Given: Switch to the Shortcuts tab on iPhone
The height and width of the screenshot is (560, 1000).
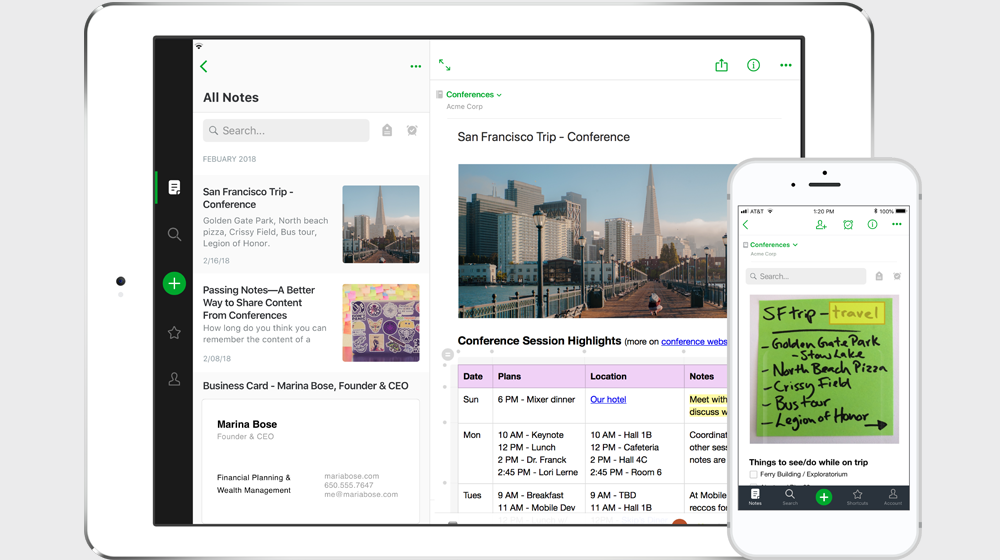Looking at the screenshot, I should pos(857,496).
